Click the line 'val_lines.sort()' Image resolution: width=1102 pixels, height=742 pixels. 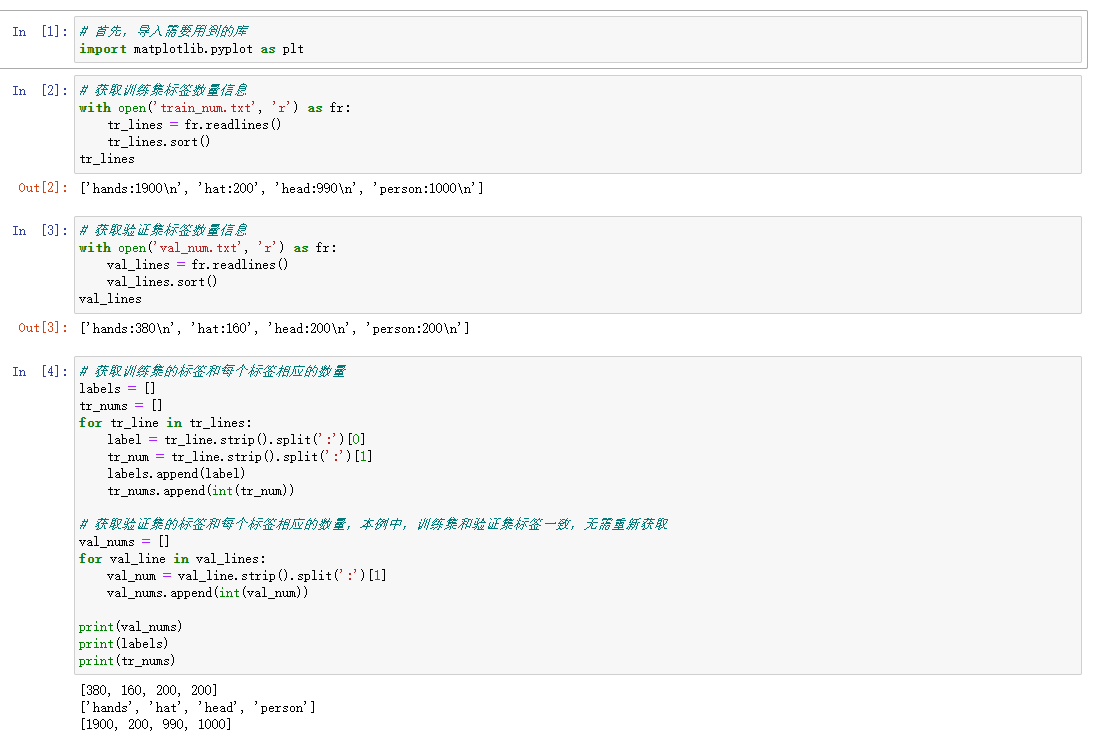(x=162, y=282)
